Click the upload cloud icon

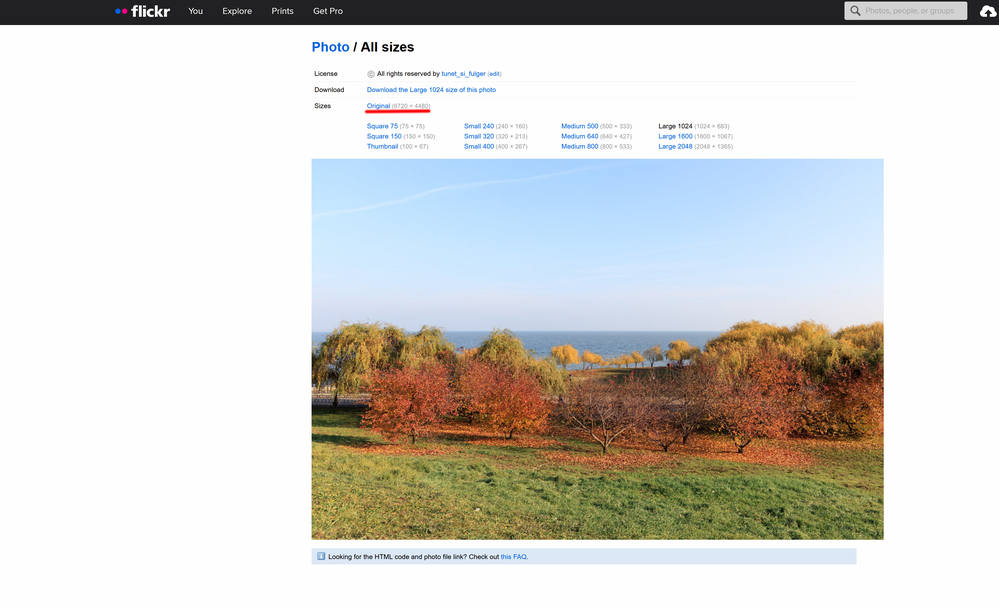pos(988,11)
